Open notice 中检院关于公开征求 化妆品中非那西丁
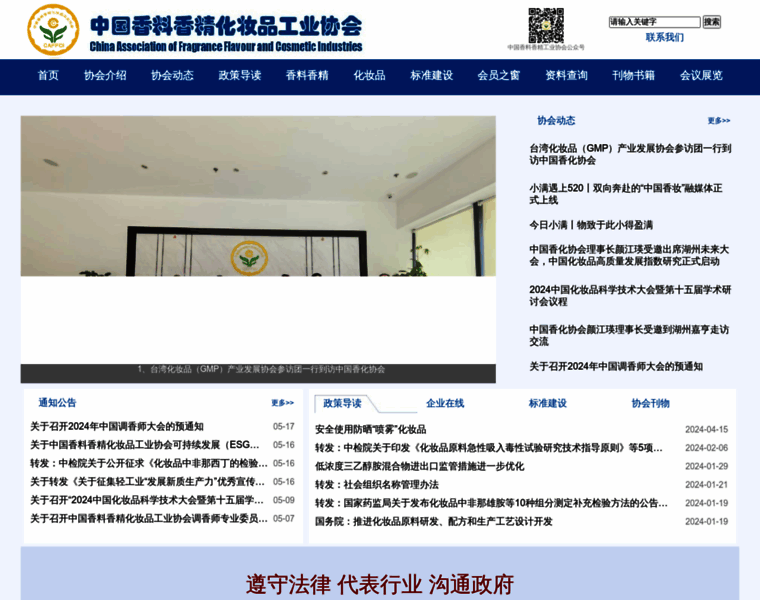760x600 pixels. point(149,463)
